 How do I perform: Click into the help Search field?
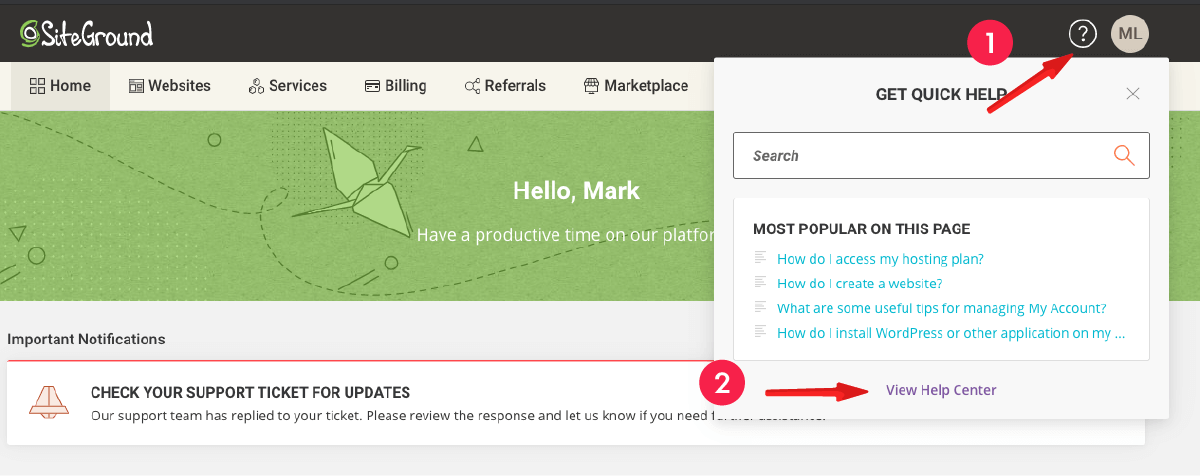[x=941, y=156]
